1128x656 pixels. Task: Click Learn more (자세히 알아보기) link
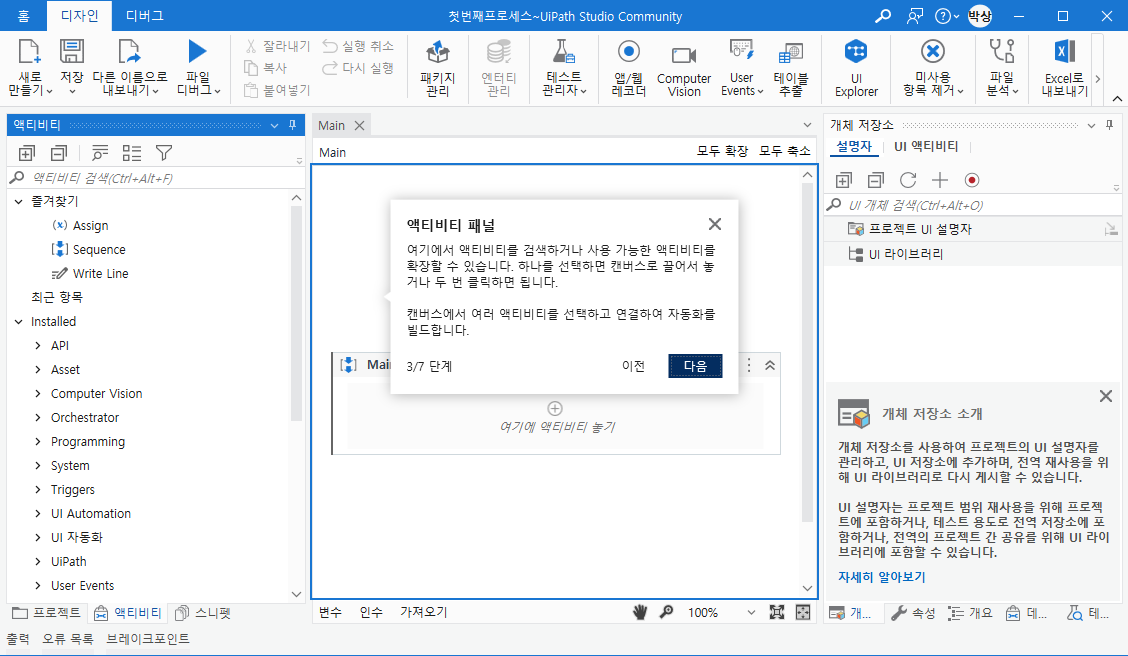pyautogui.click(x=881, y=577)
